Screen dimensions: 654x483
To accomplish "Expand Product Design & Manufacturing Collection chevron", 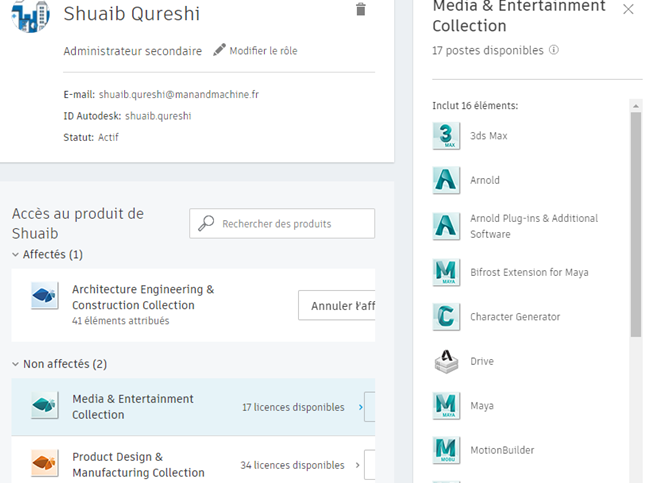I will 357,465.
